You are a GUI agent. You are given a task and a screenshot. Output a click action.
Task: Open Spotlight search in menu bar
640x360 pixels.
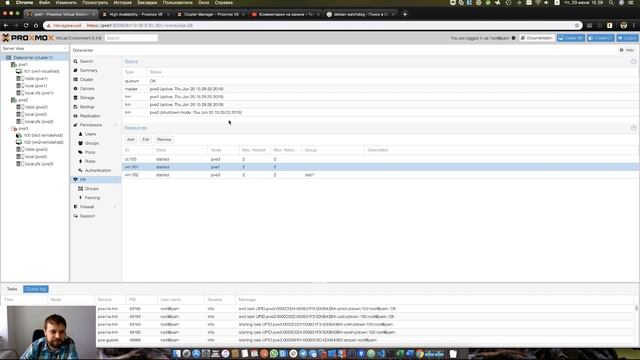[x=611, y=2]
